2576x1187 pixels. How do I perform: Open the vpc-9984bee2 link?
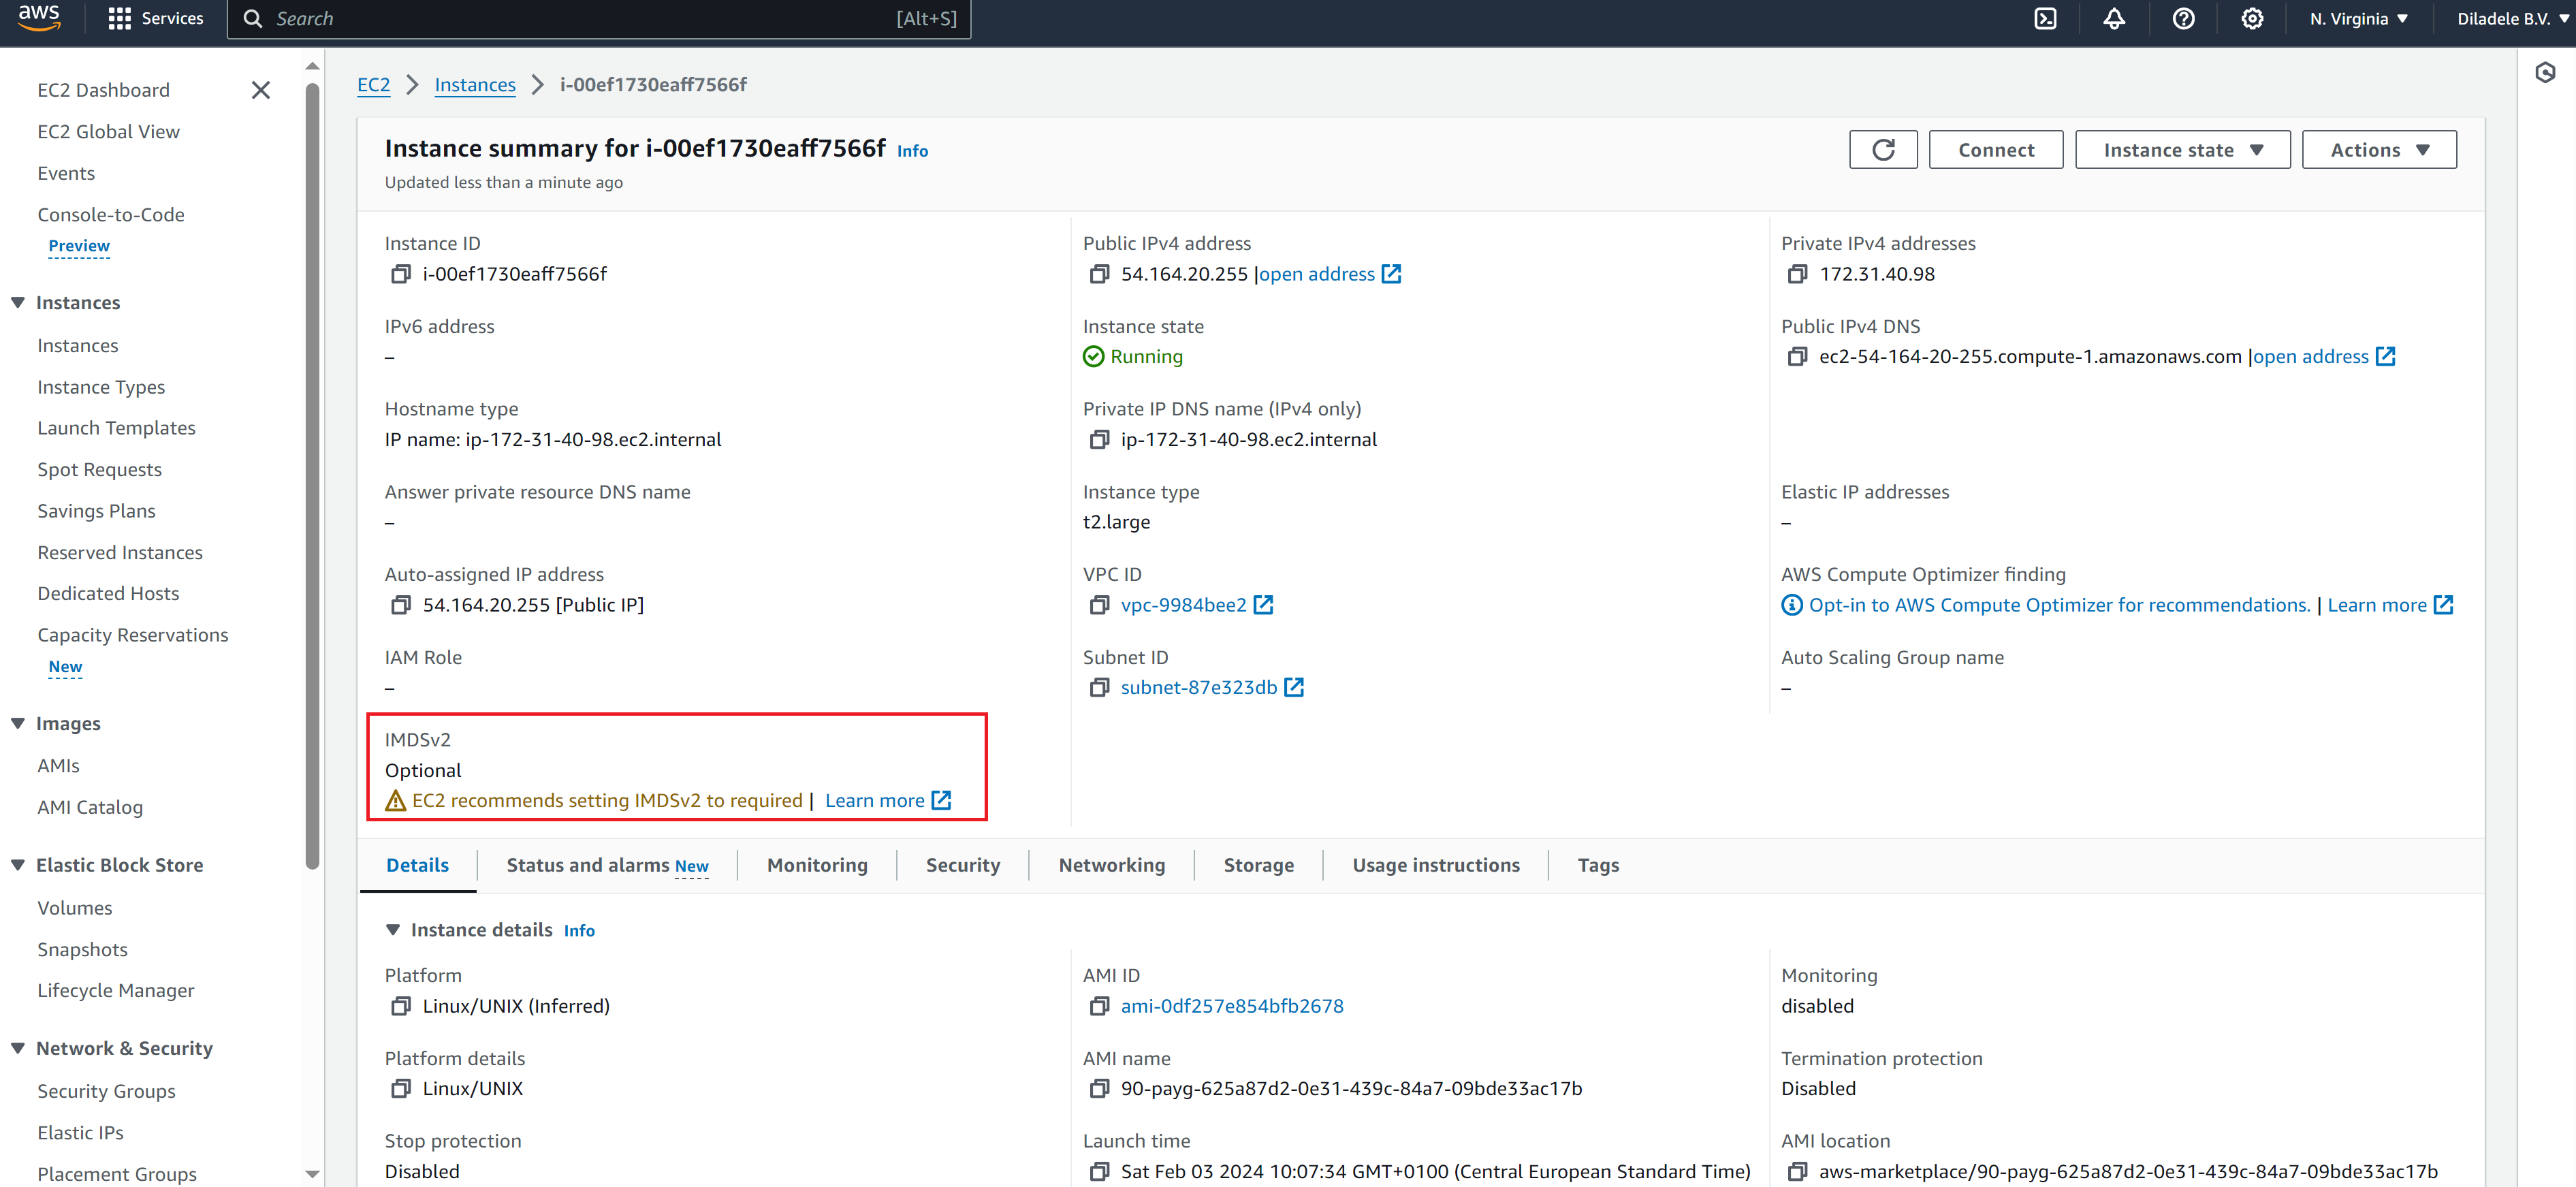coord(1183,605)
